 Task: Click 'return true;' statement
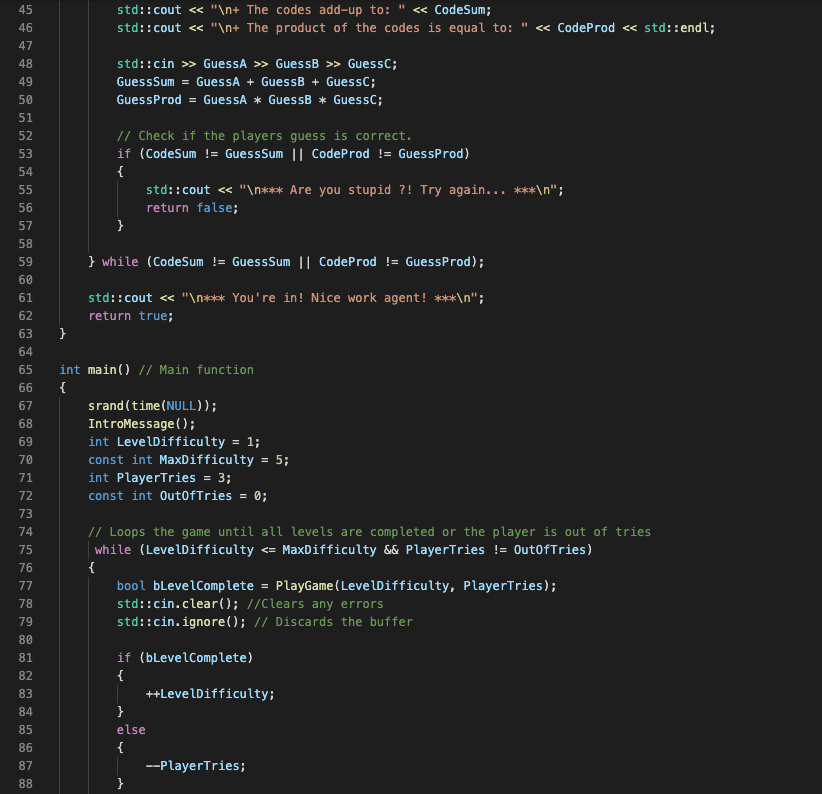tap(131, 316)
